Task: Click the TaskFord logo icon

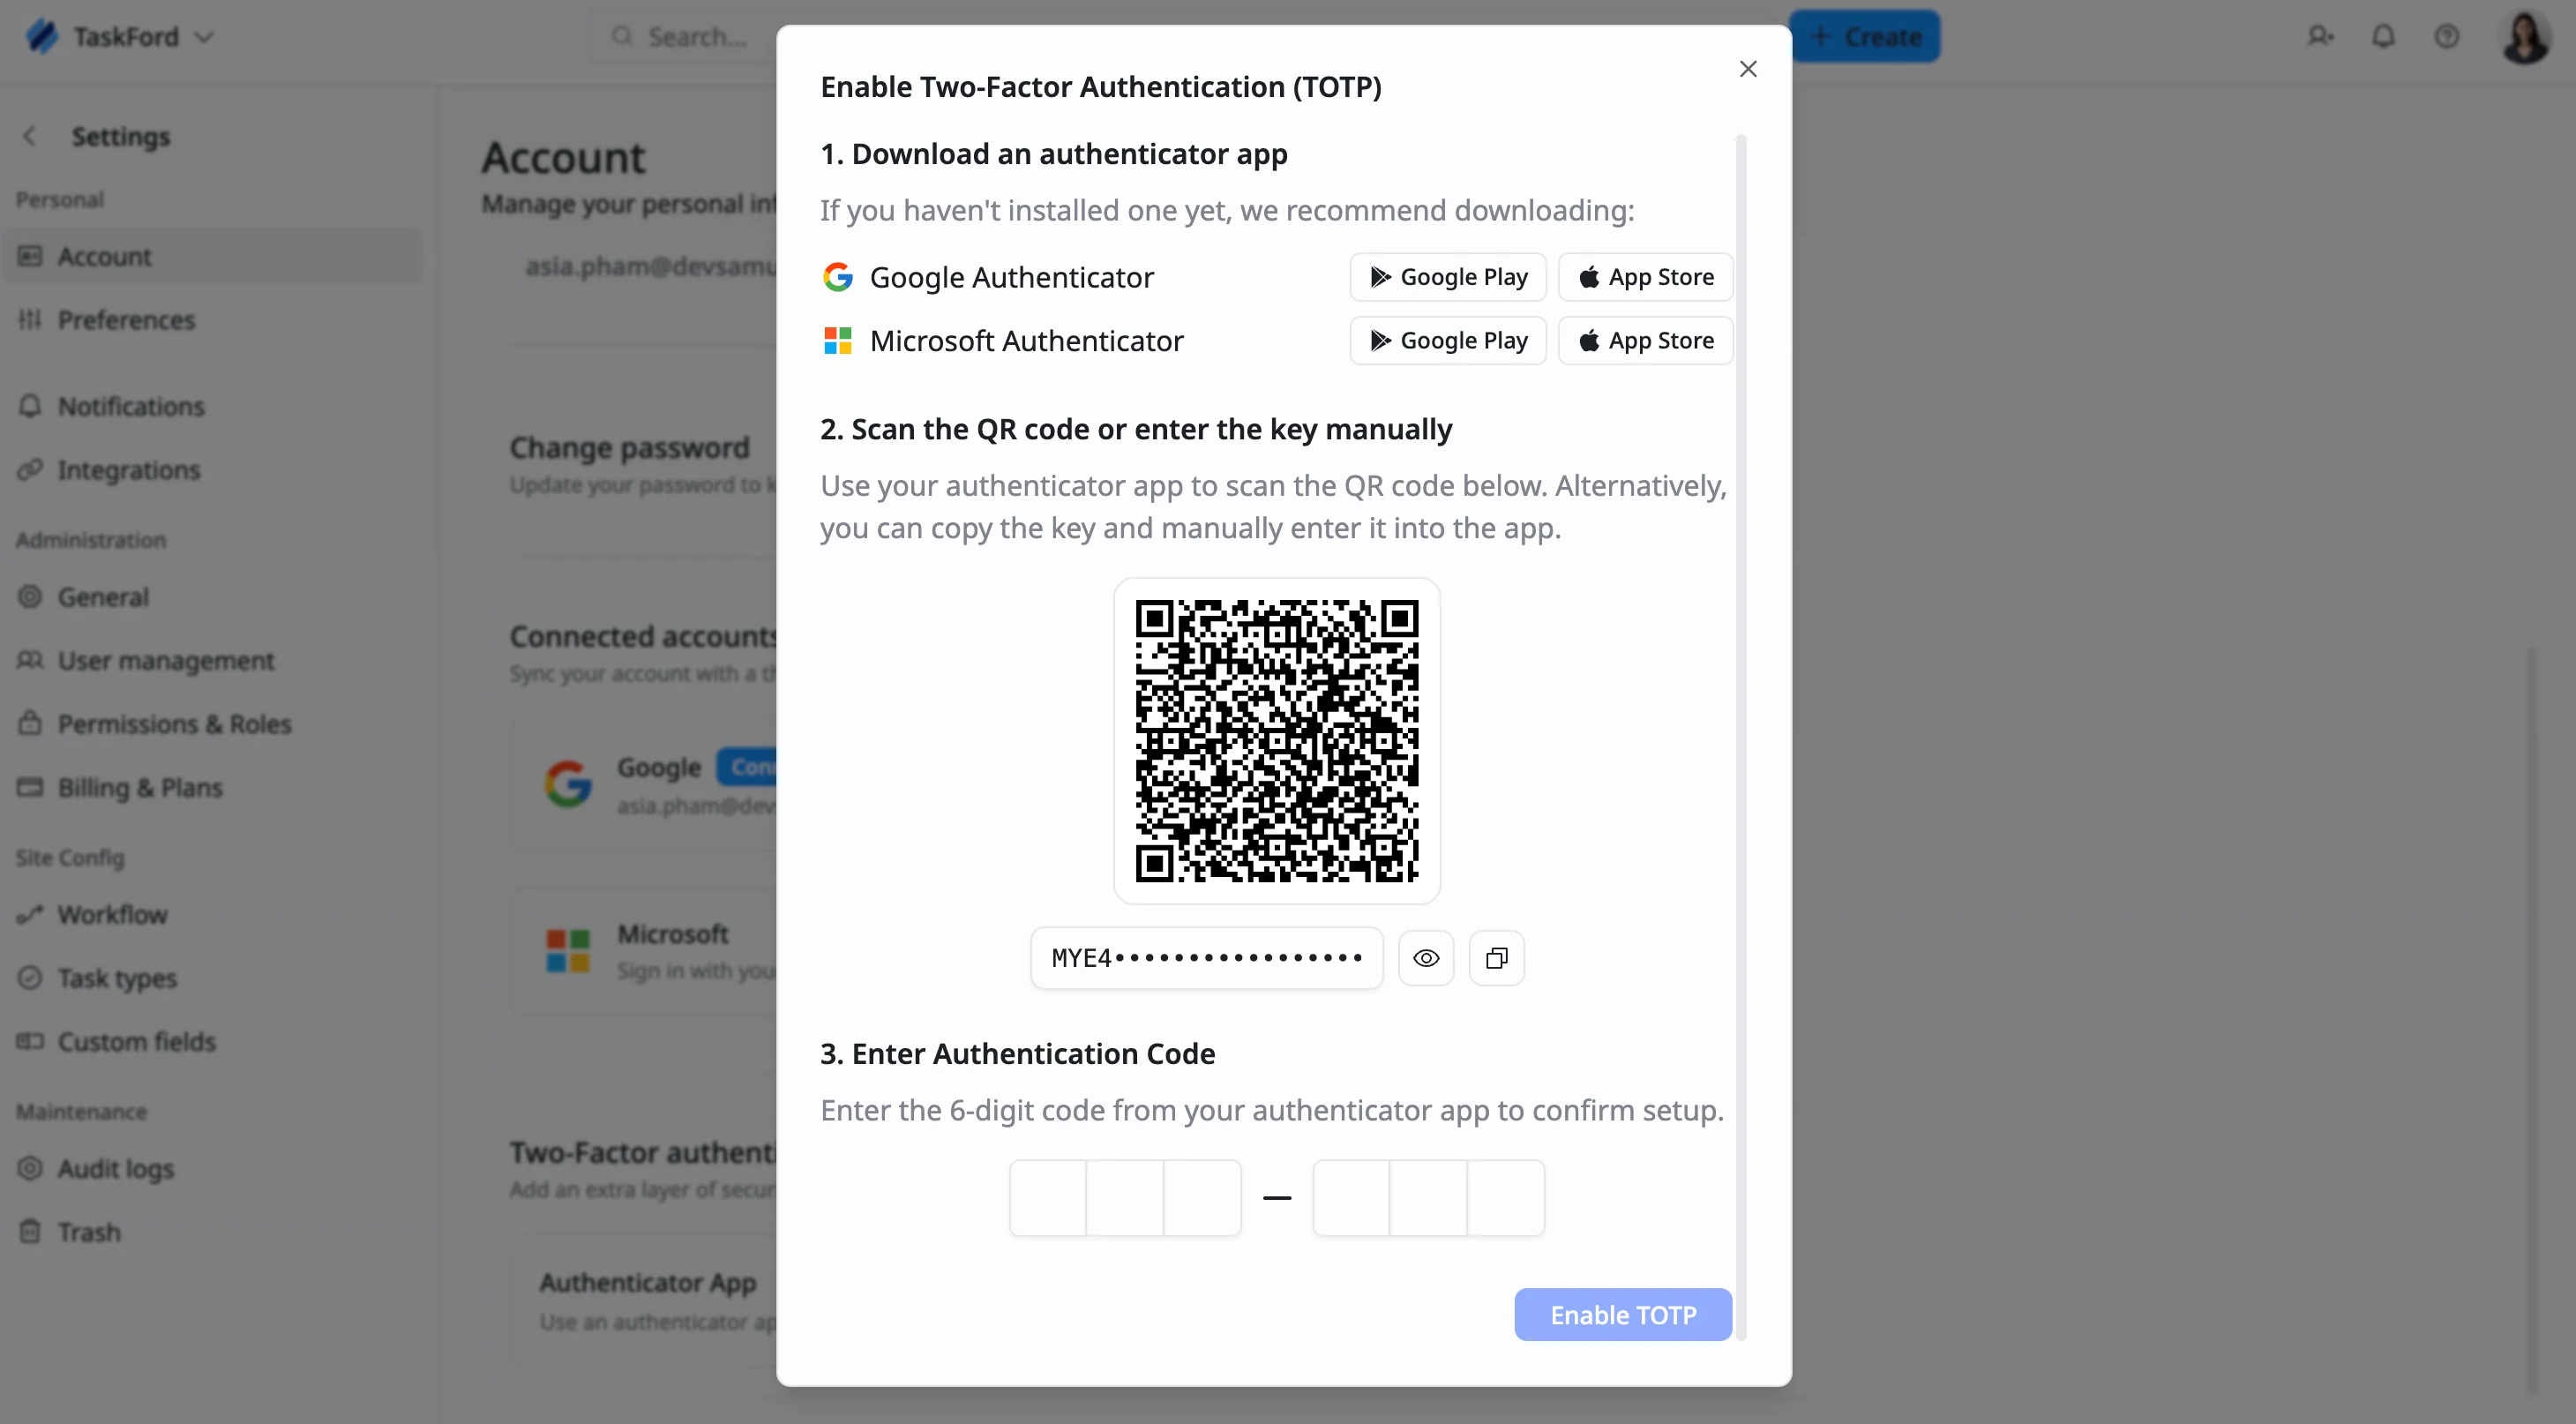Action: point(42,37)
